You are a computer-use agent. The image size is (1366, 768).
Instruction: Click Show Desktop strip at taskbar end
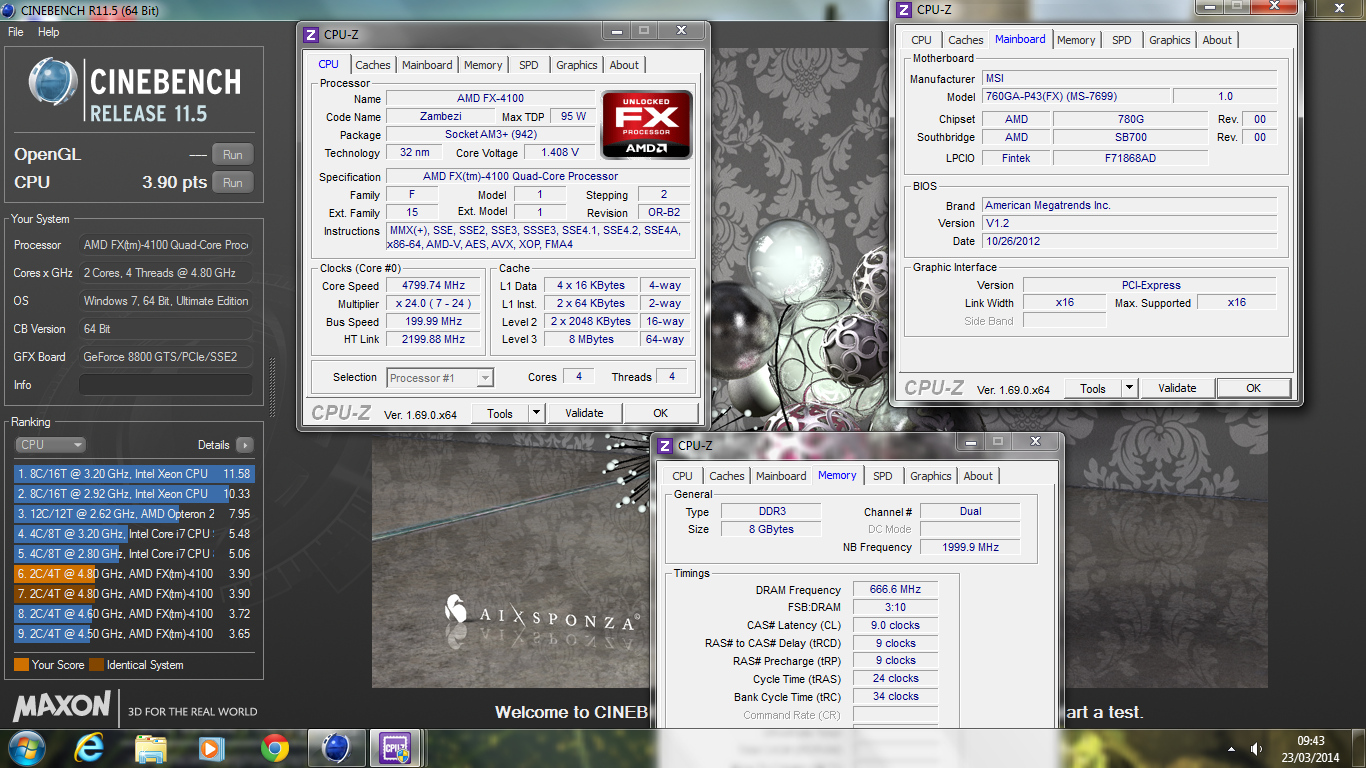(1358, 748)
